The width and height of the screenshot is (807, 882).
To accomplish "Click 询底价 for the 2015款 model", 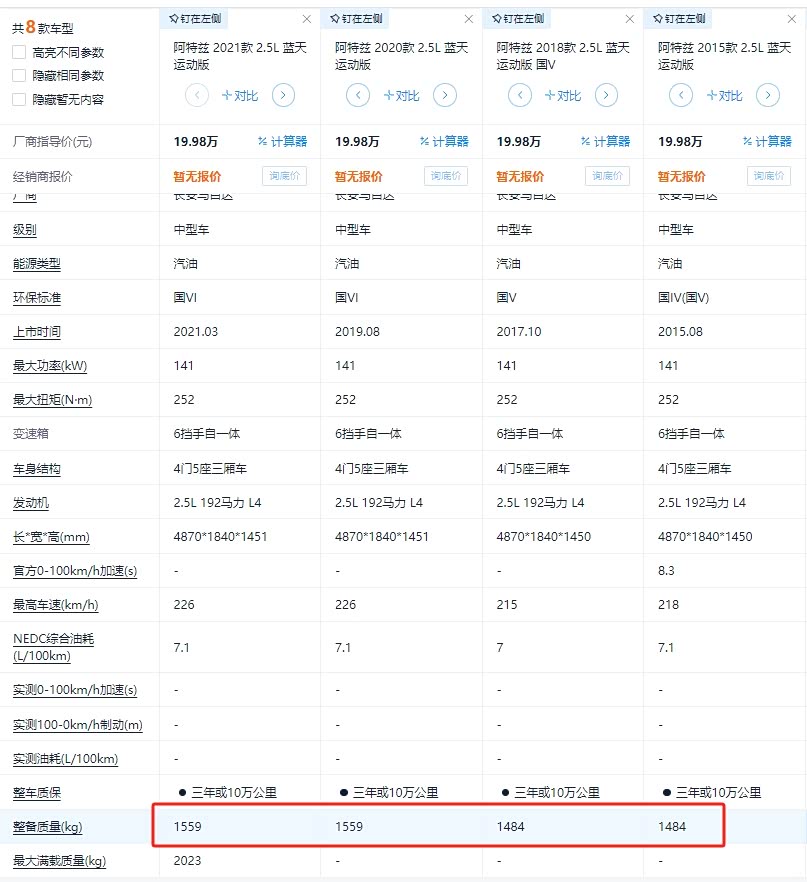I will pyautogui.click(x=769, y=177).
